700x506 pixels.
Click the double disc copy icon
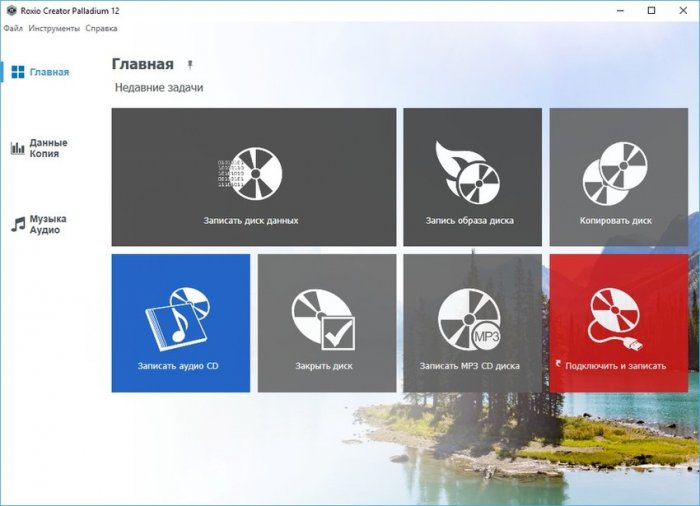(x=615, y=174)
